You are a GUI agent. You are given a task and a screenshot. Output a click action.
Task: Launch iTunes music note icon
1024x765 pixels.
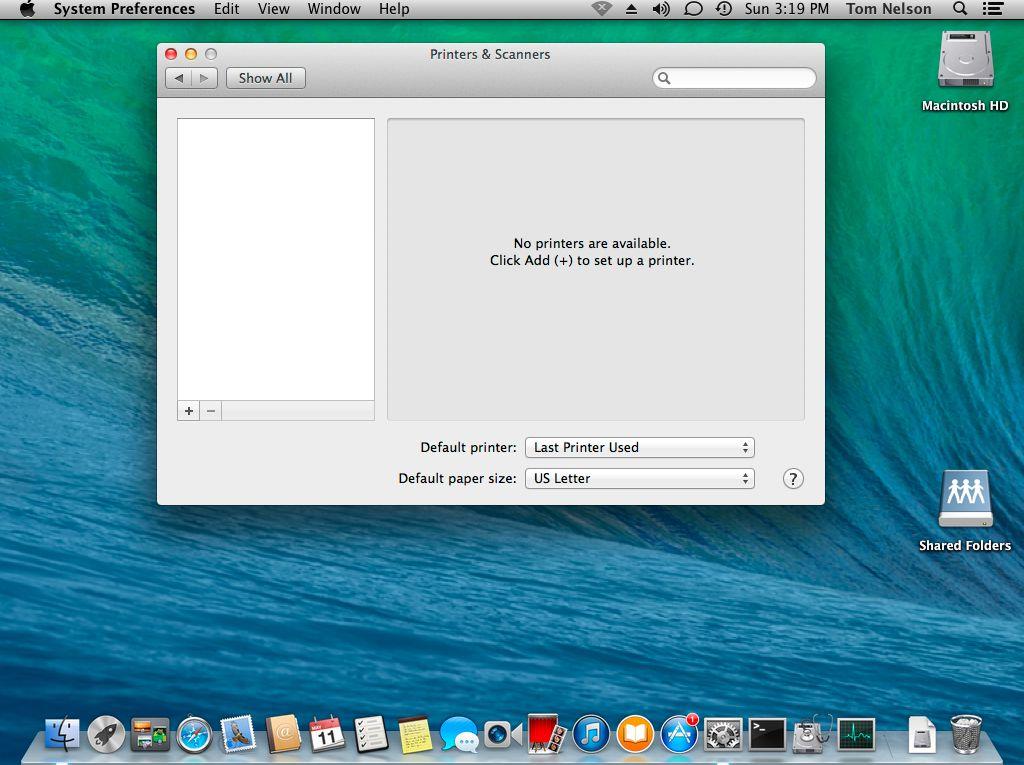tap(591, 734)
